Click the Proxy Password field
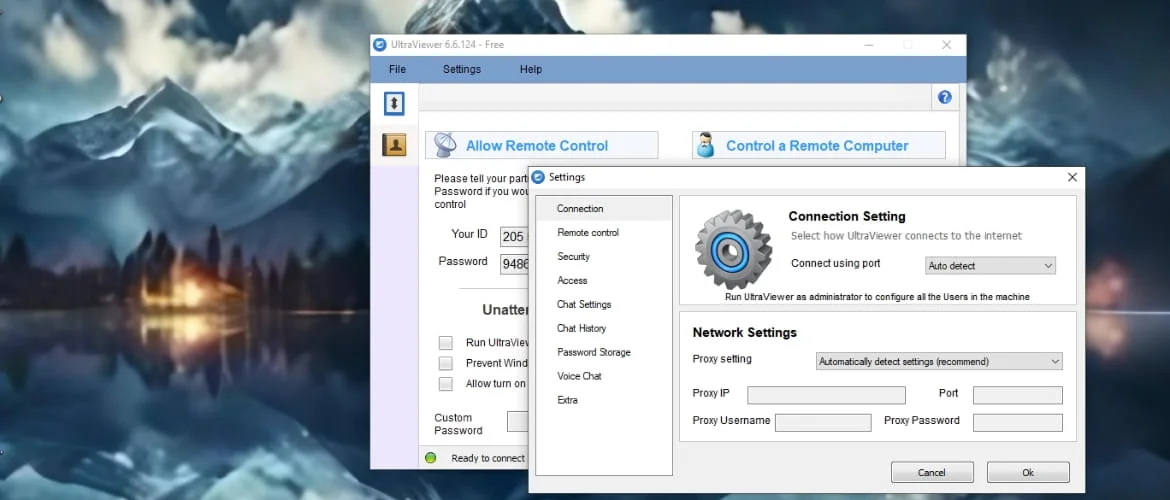Image resolution: width=1170 pixels, height=500 pixels. (1018, 422)
